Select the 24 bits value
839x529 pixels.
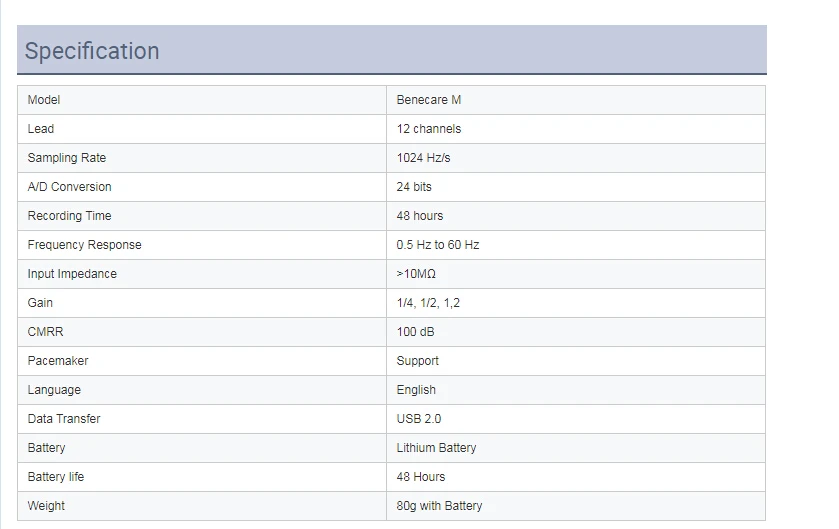coord(414,187)
